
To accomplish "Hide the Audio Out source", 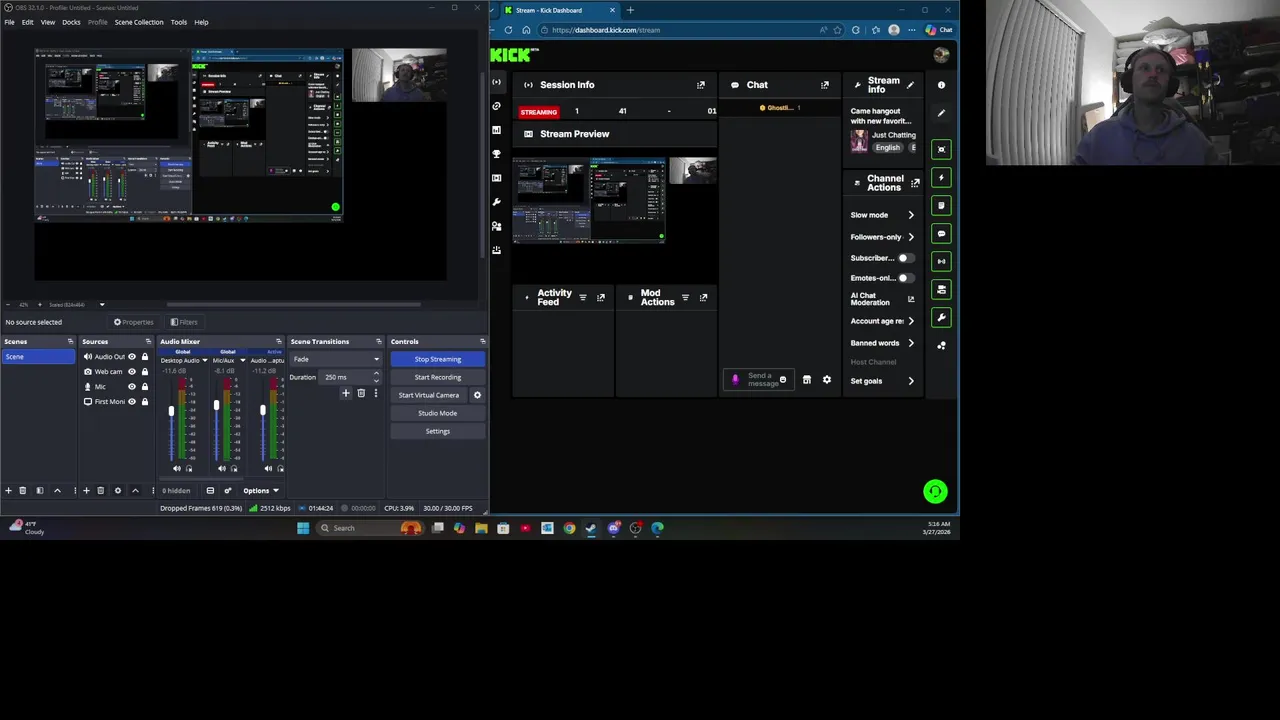I will point(131,357).
